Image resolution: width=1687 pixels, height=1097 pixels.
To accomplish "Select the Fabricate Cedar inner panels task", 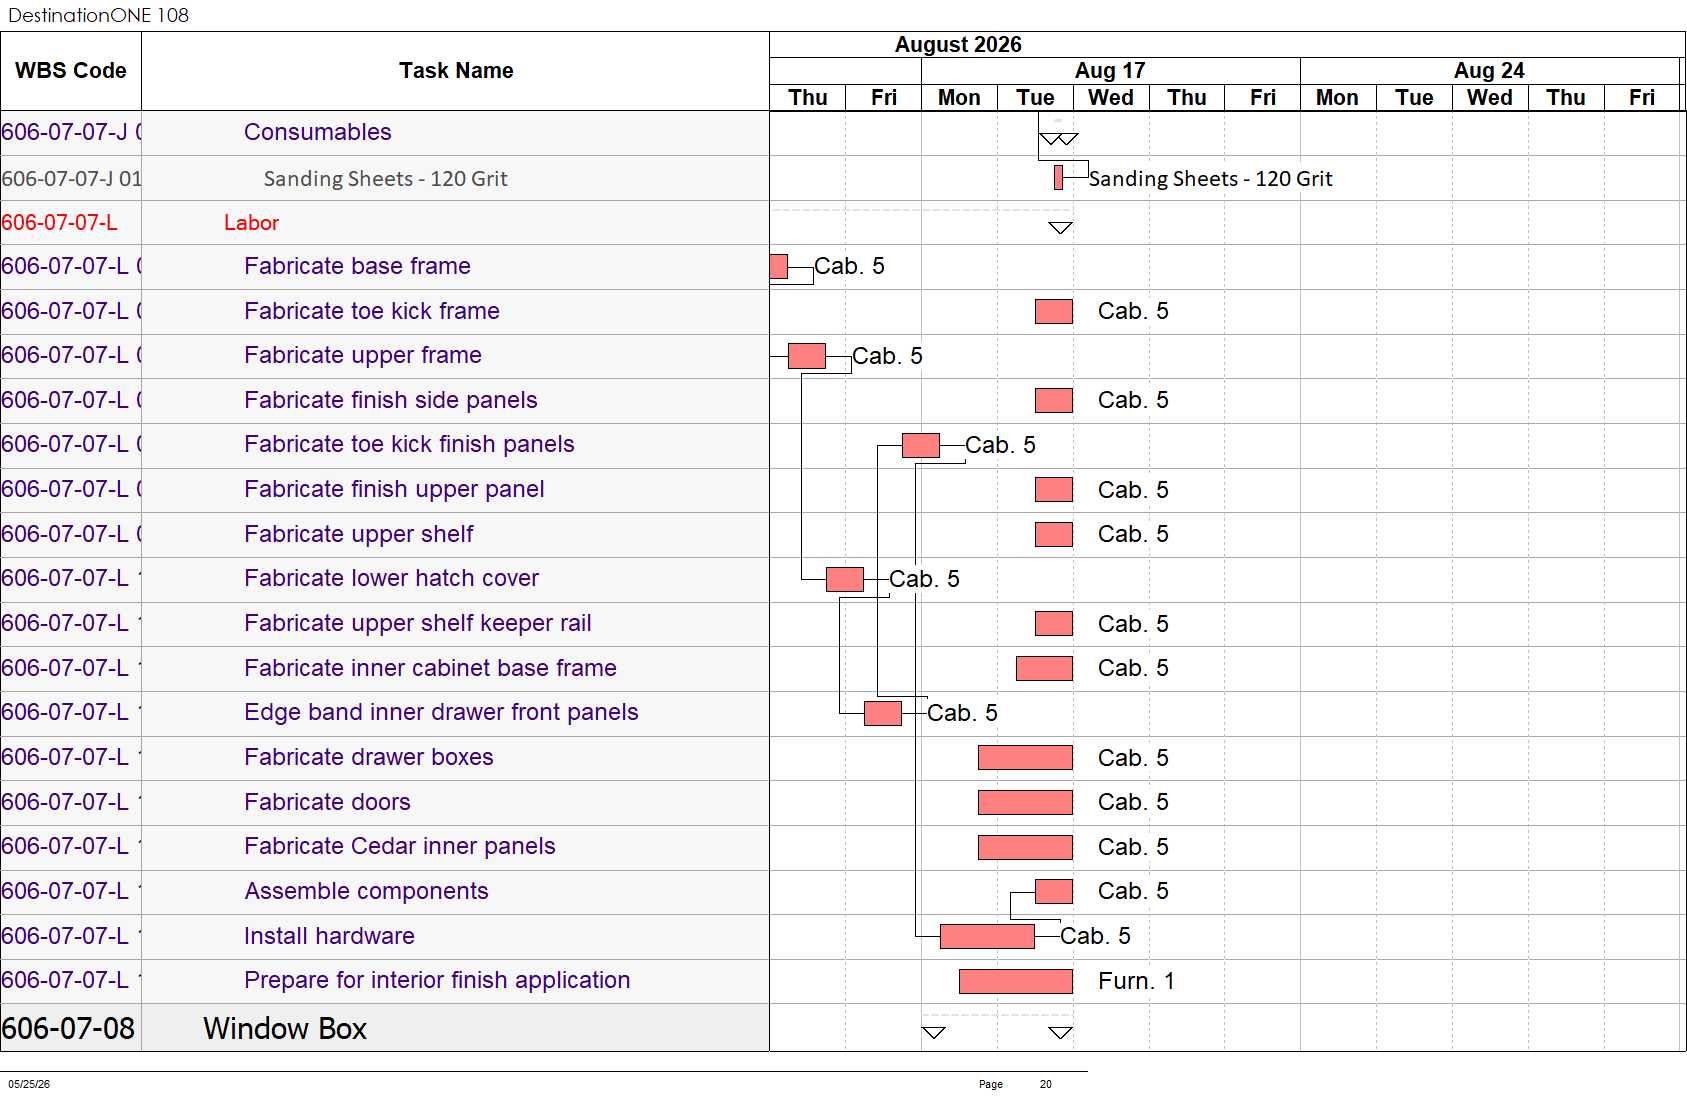I will pyautogui.click(x=400, y=846).
